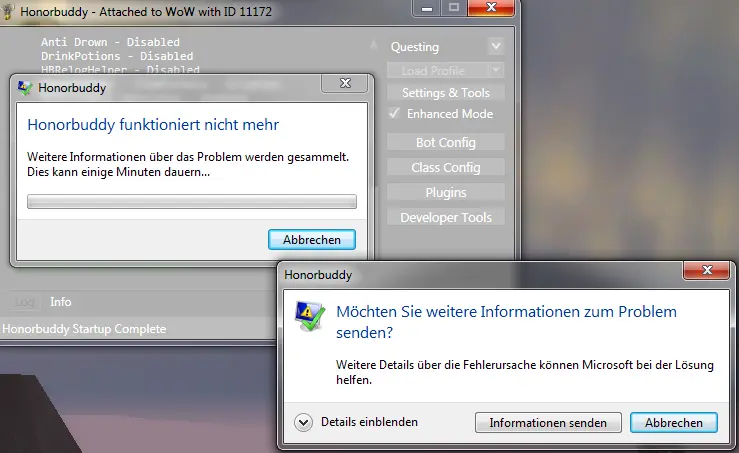Close the send information dialog

click(x=708, y=271)
